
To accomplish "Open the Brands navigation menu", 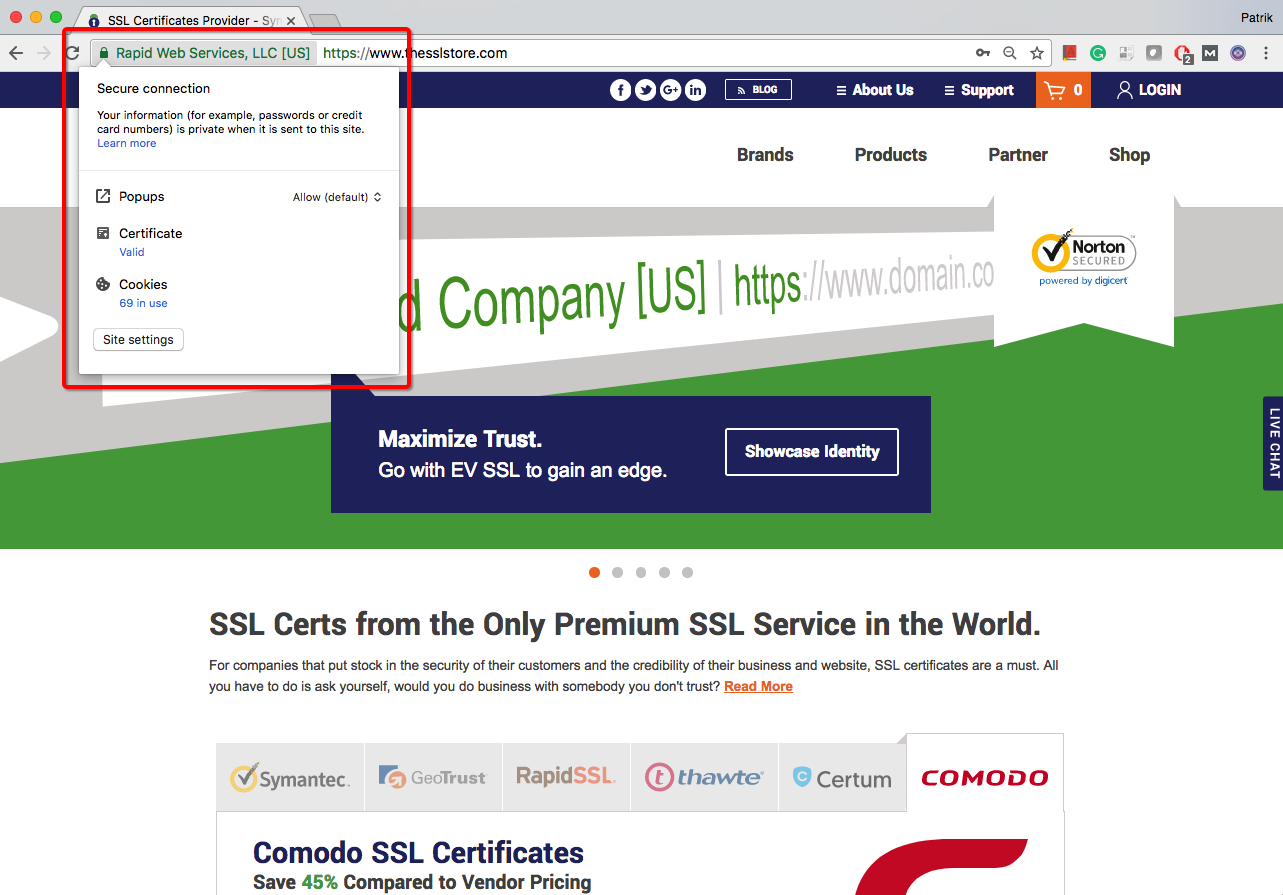I will click(765, 155).
